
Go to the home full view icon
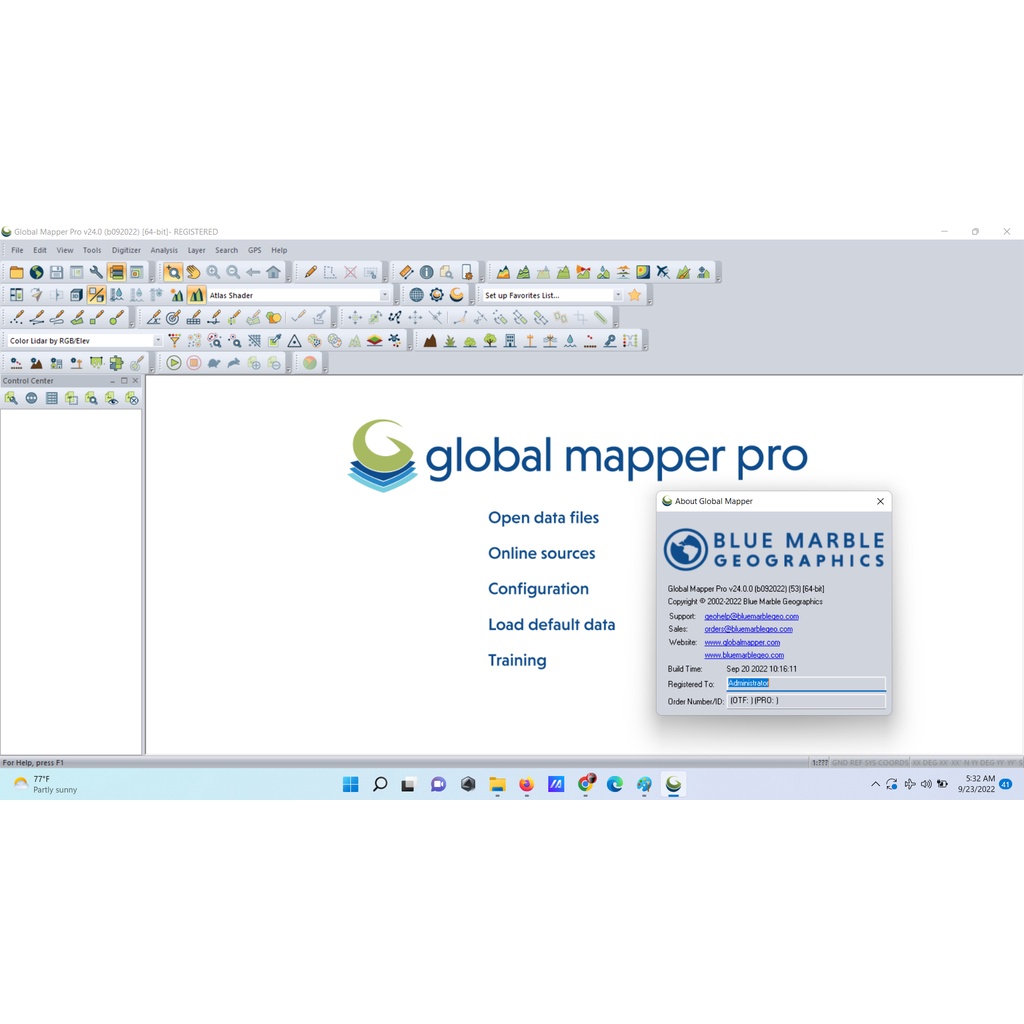274,272
